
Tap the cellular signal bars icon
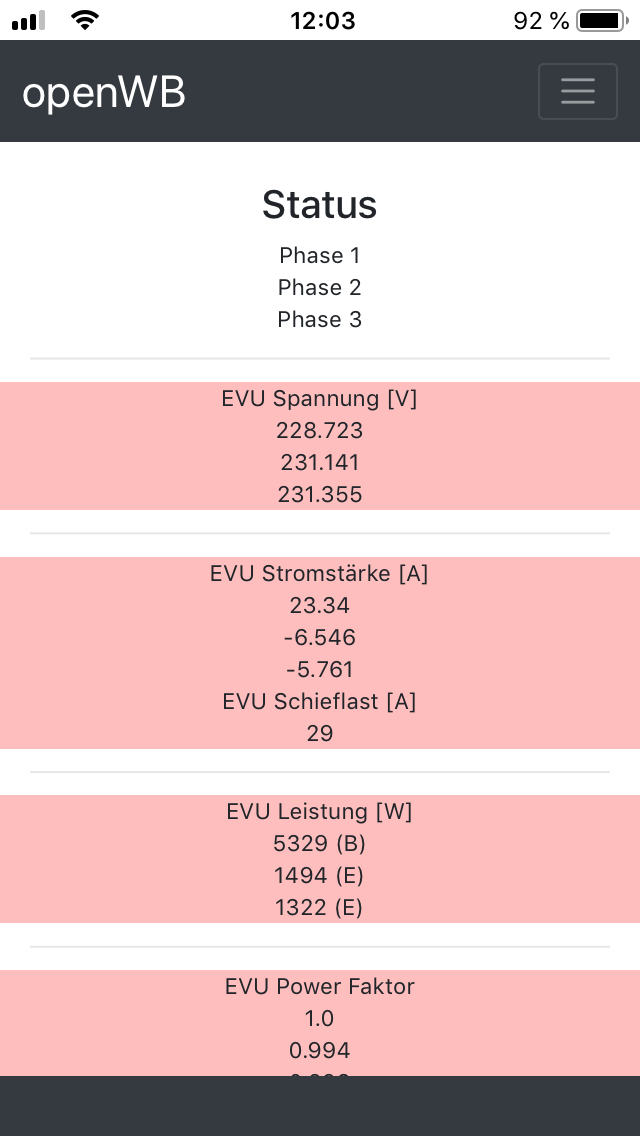click(30, 20)
